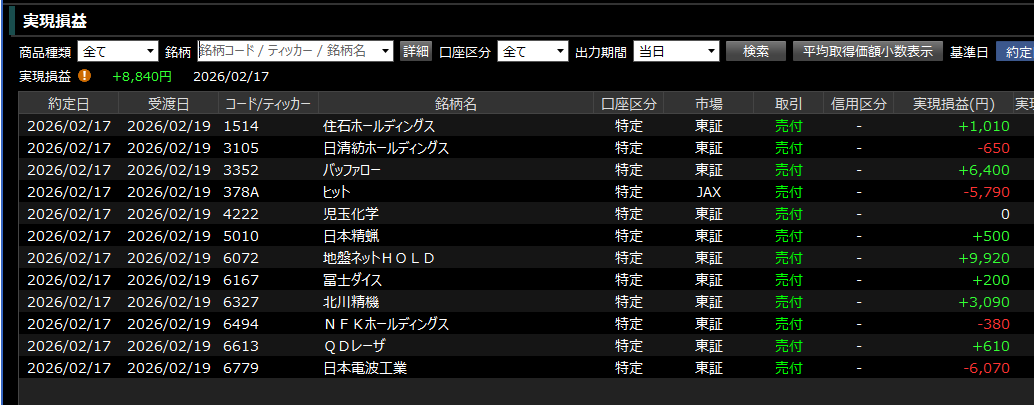Screen dimensions: 1034x405
Task: Click the 詳細 button
Action: pos(415,51)
